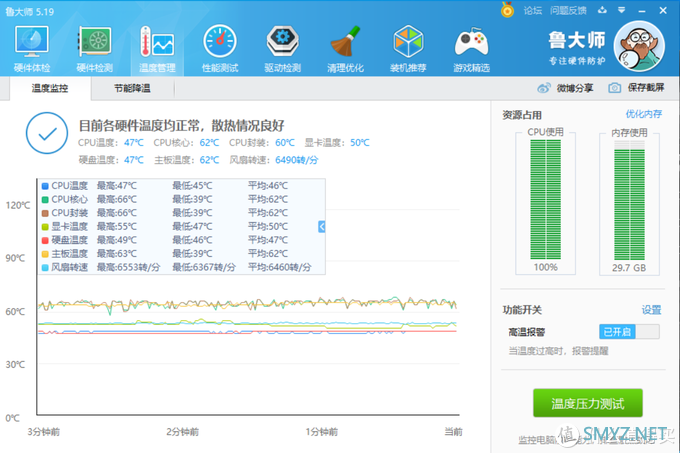Click the skin/tray icon next to 问题反馈

[x=602, y=10]
